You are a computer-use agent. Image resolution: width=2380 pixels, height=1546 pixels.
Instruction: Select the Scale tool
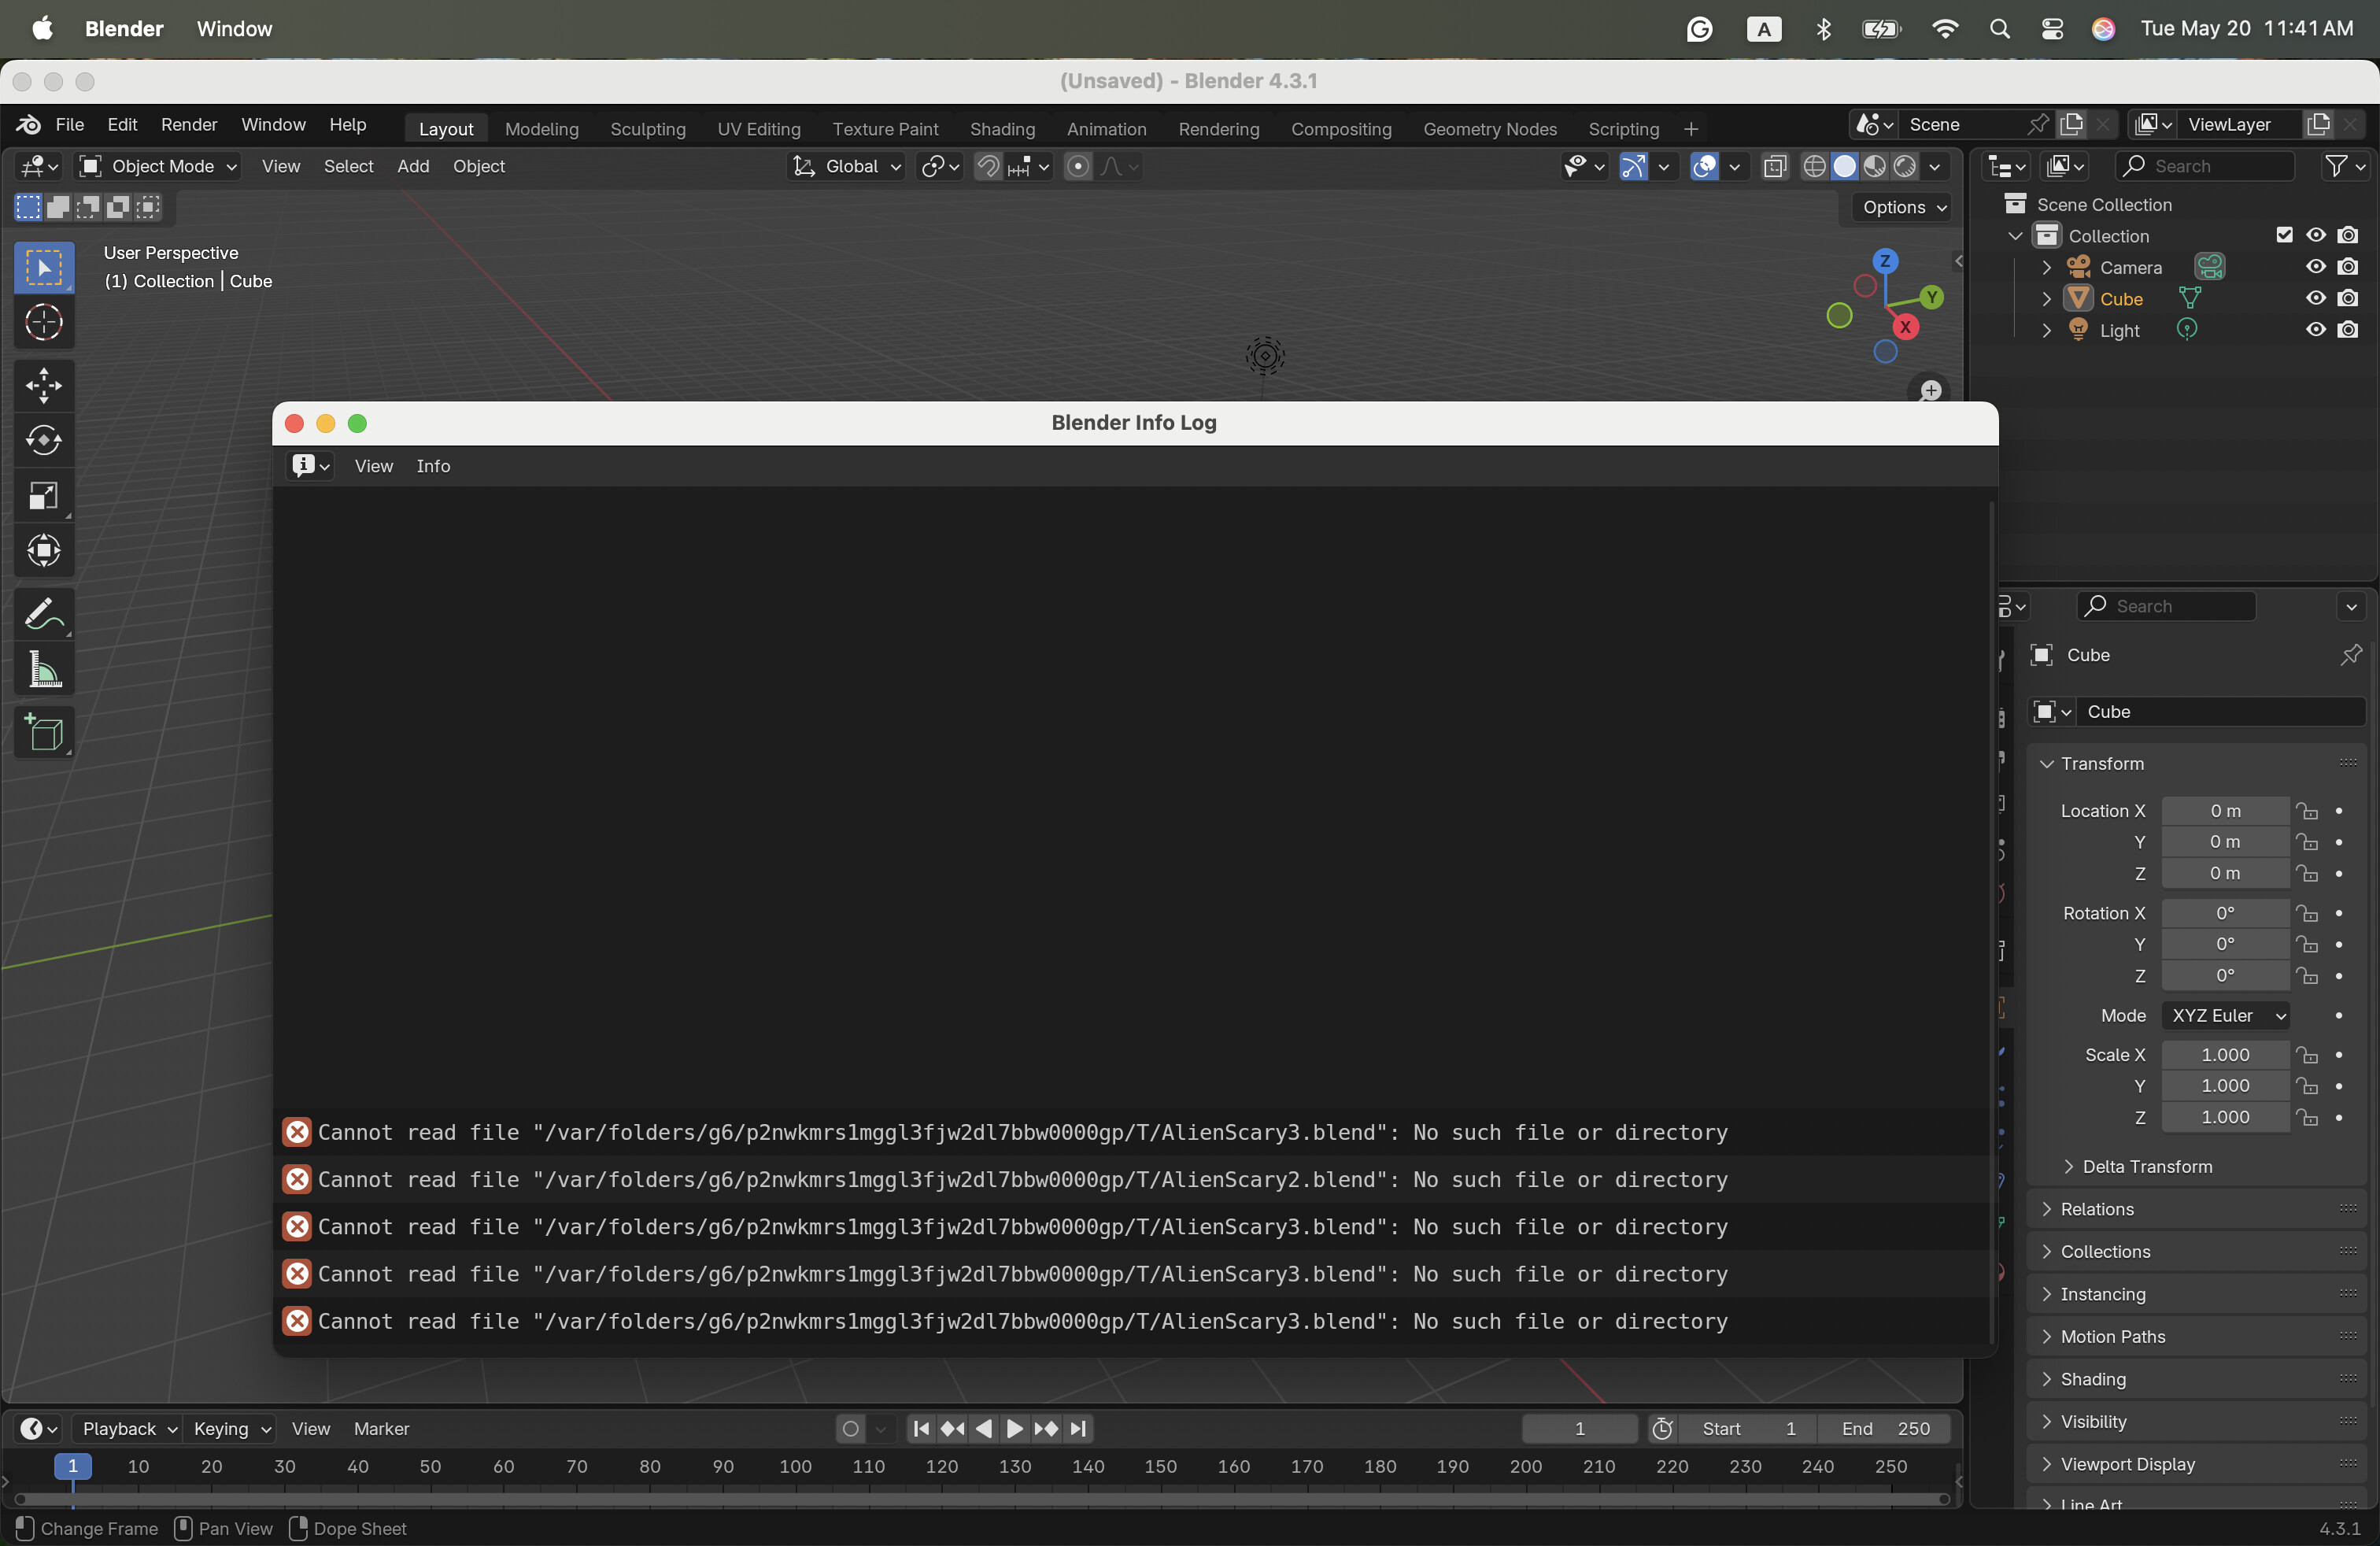(44, 496)
